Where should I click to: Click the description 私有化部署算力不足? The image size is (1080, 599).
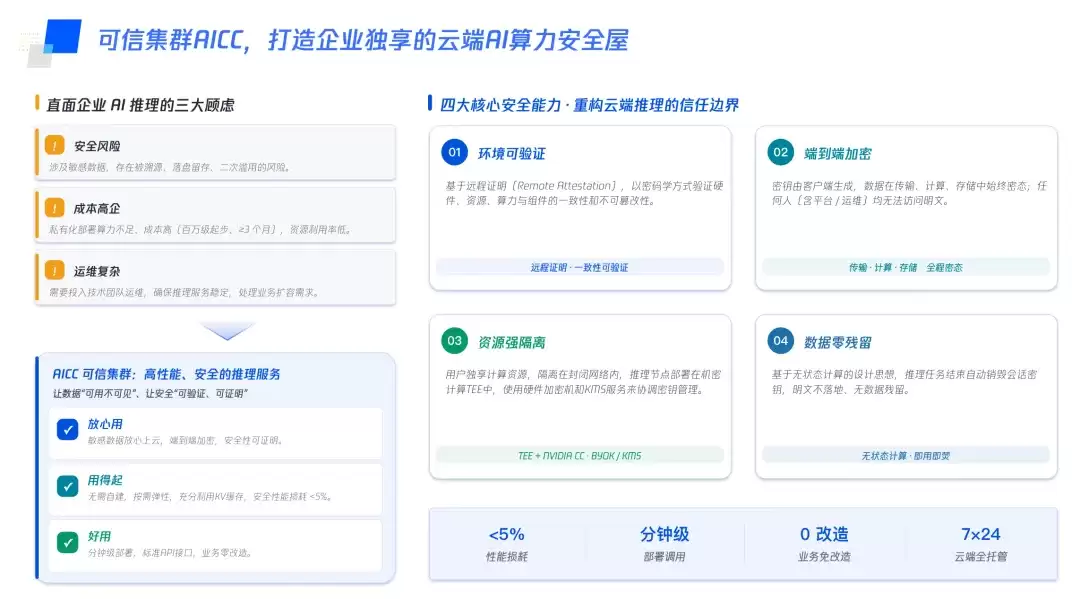[201, 230]
